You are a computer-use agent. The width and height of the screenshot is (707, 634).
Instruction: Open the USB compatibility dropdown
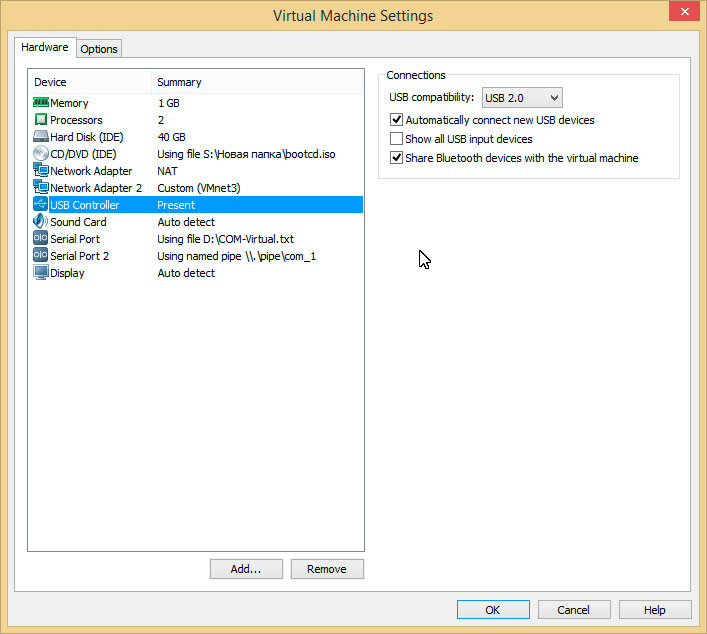click(522, 98)
